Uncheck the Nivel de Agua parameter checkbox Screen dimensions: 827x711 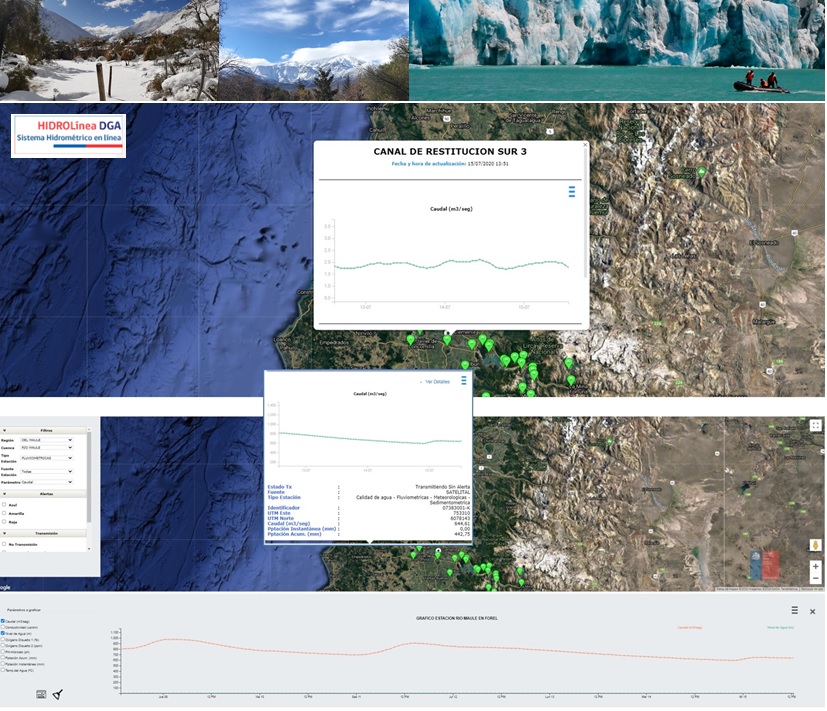coord(3,633)
